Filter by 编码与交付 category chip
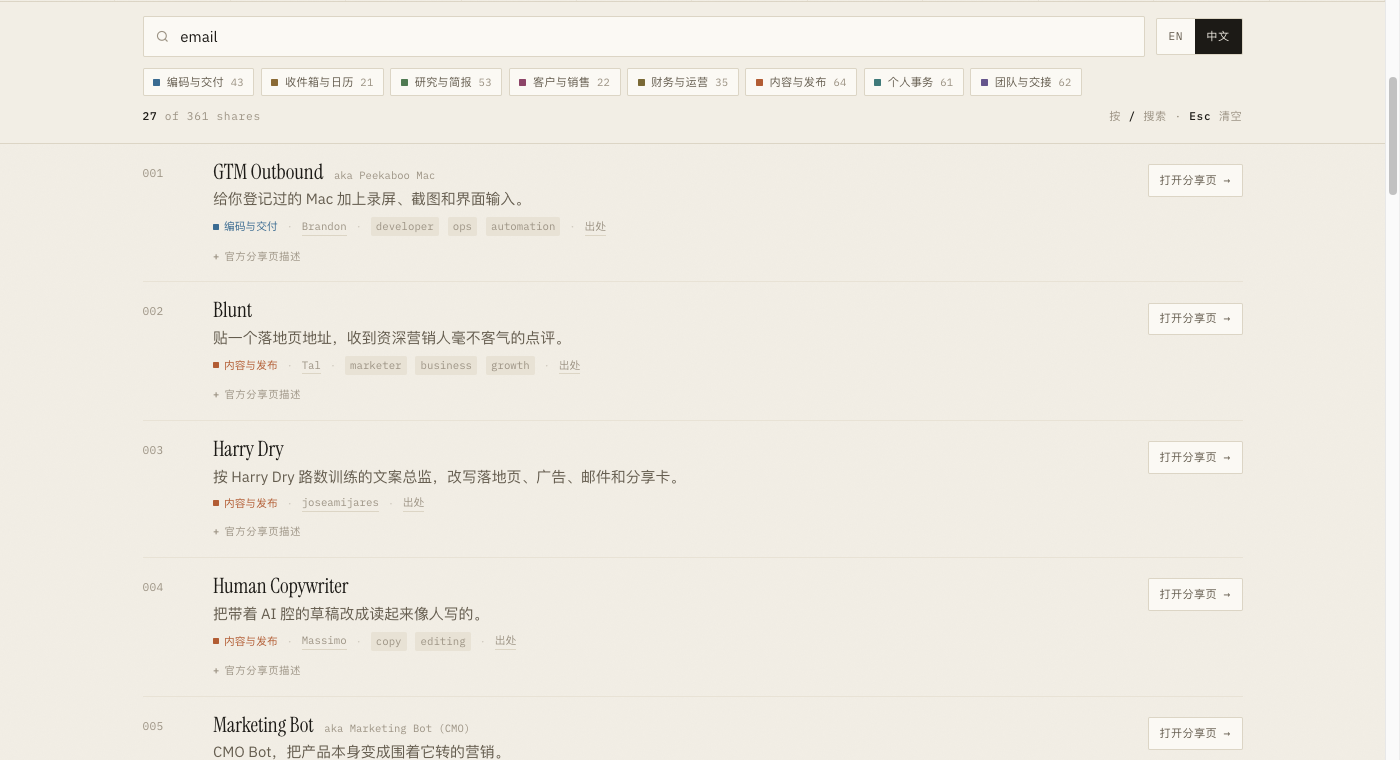The width and height of the screenshot is (1400, 760). 198,82
